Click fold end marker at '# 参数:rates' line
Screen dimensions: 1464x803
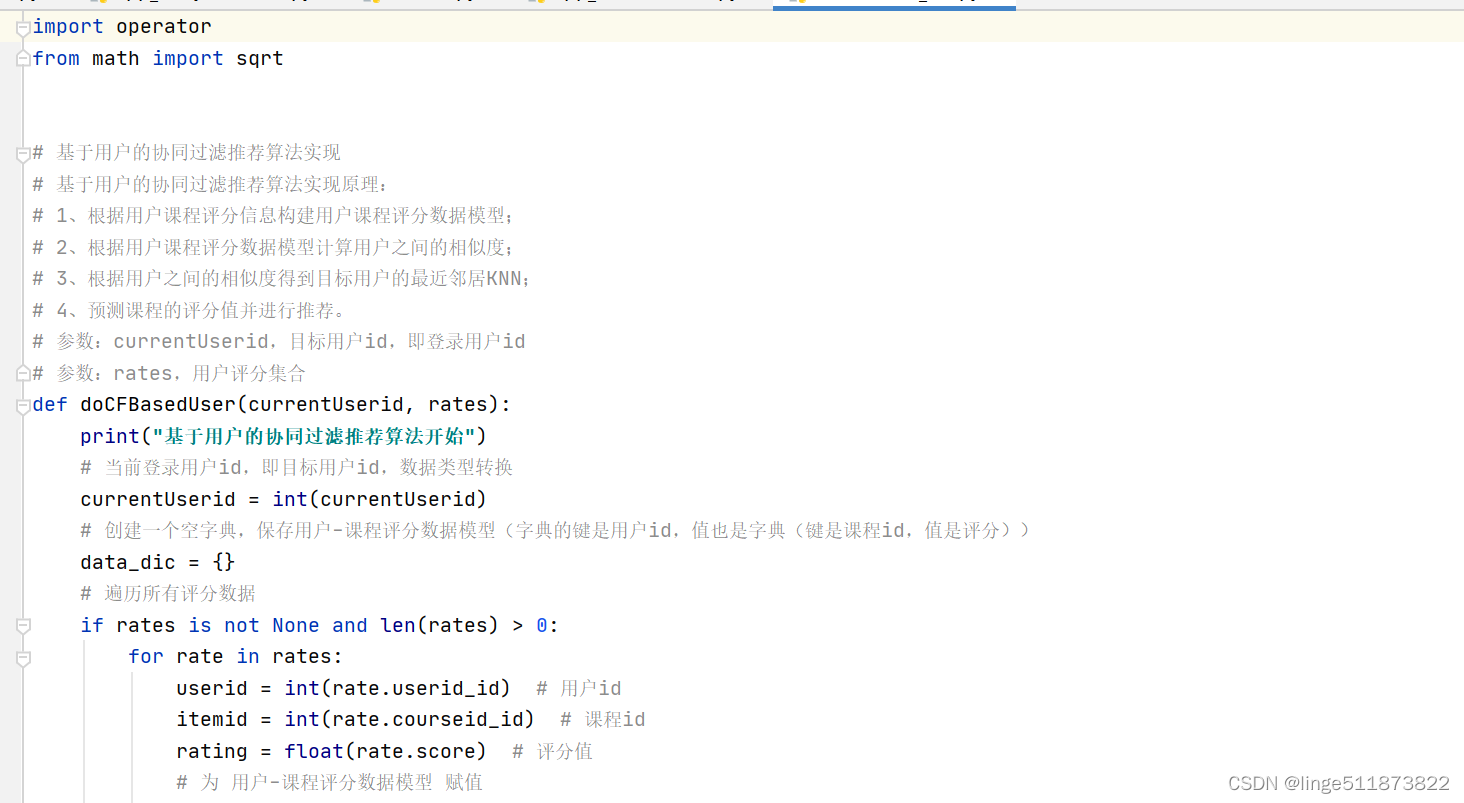click(x=23, y=374)
